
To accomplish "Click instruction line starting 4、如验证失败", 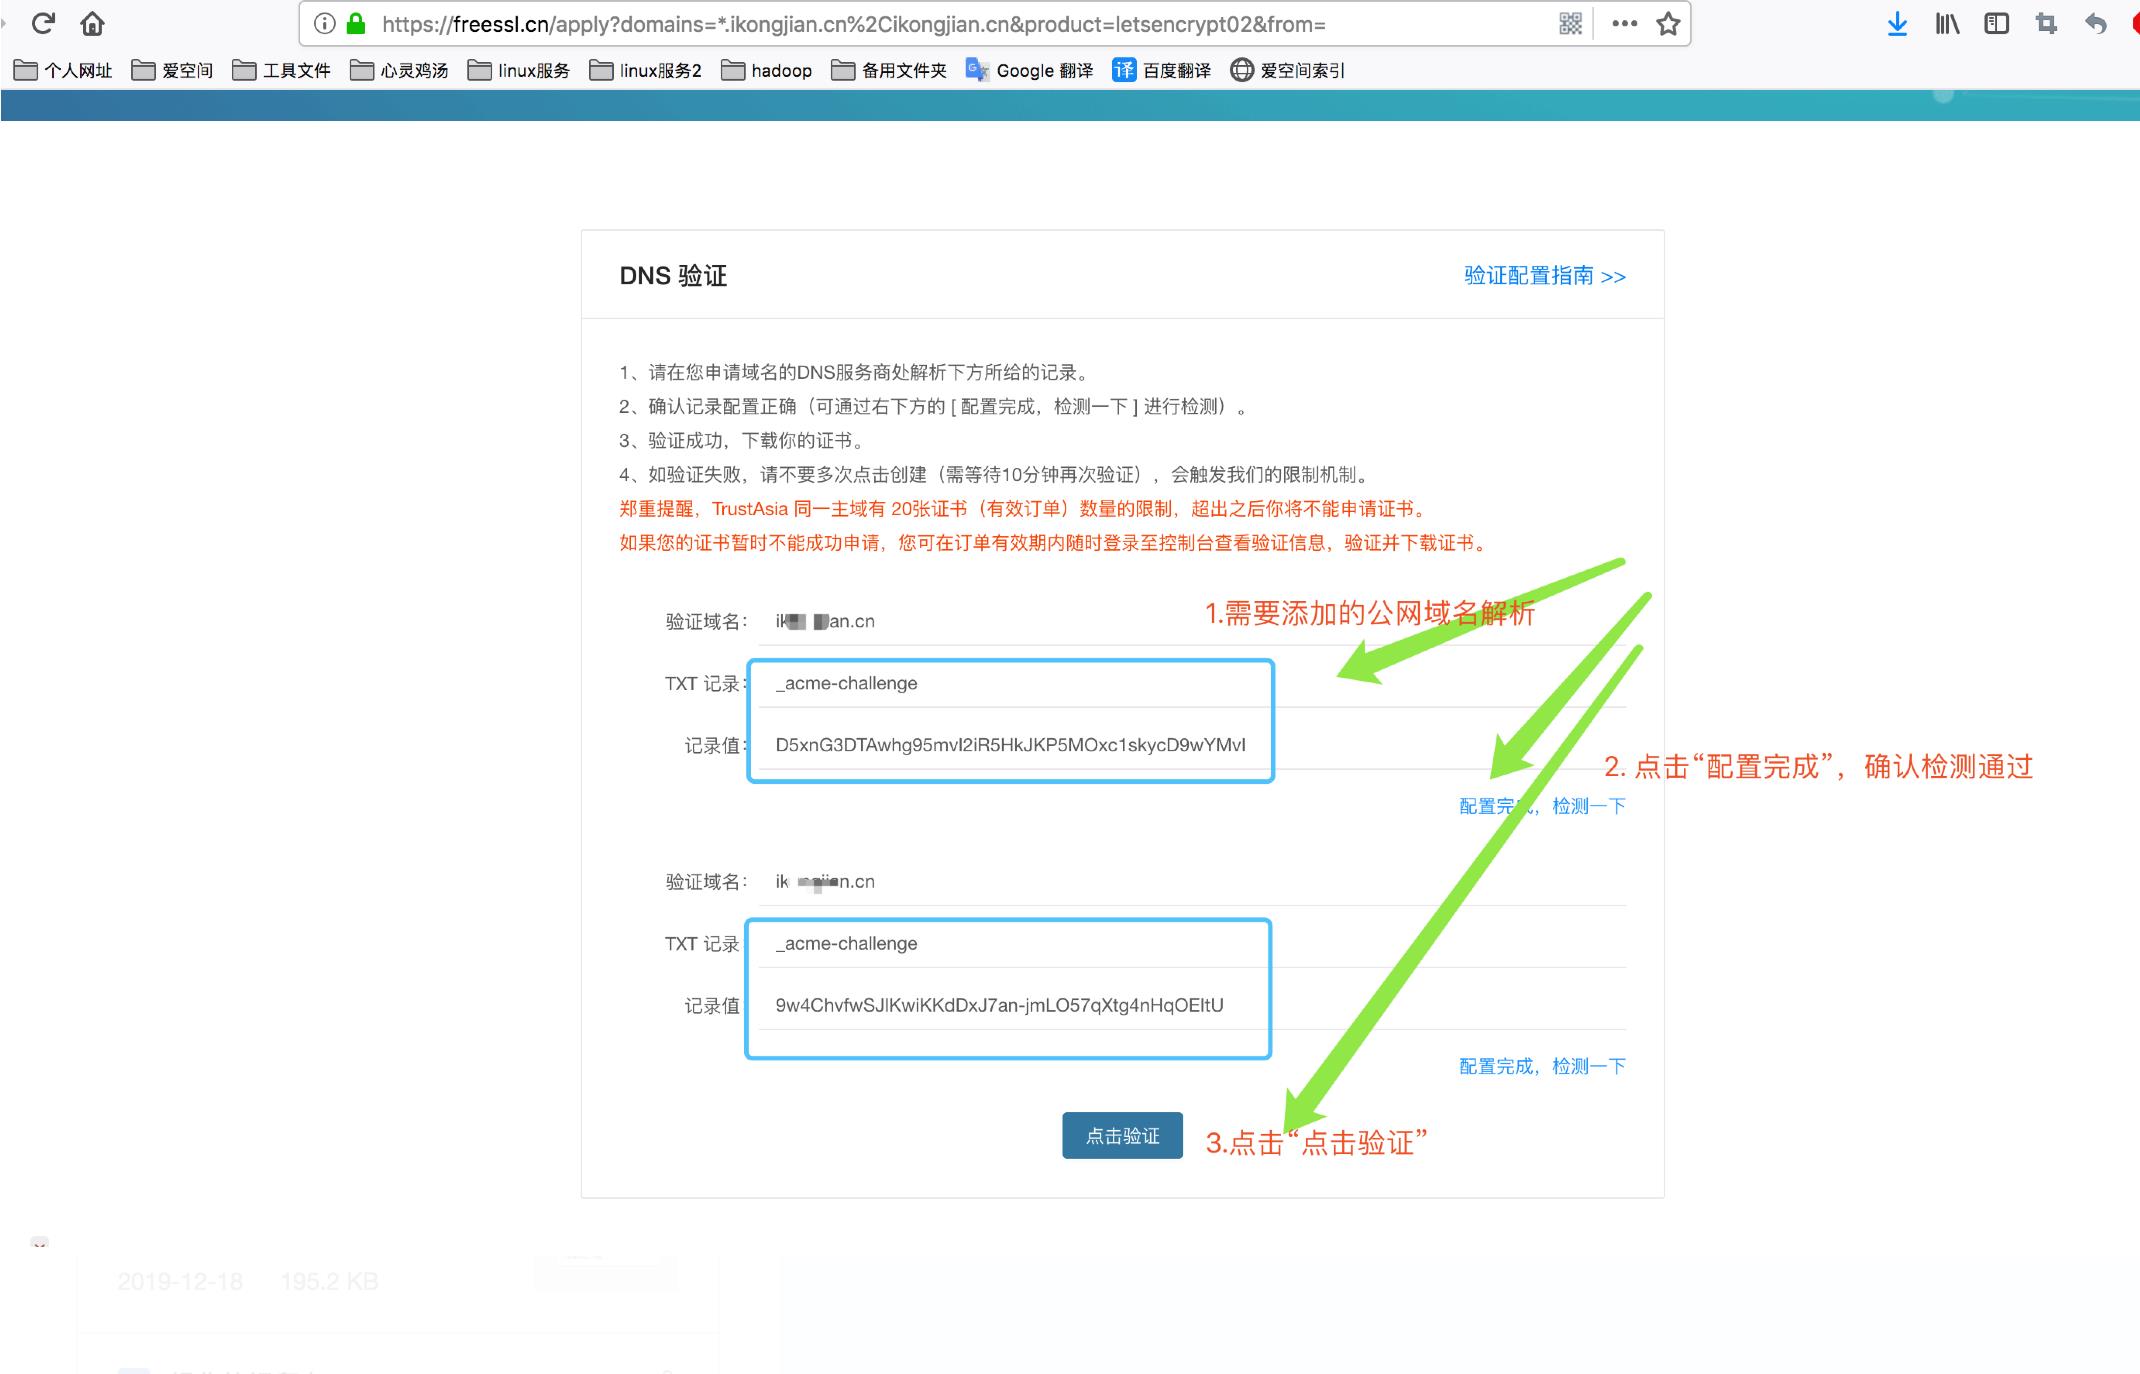I will point(995,475).
